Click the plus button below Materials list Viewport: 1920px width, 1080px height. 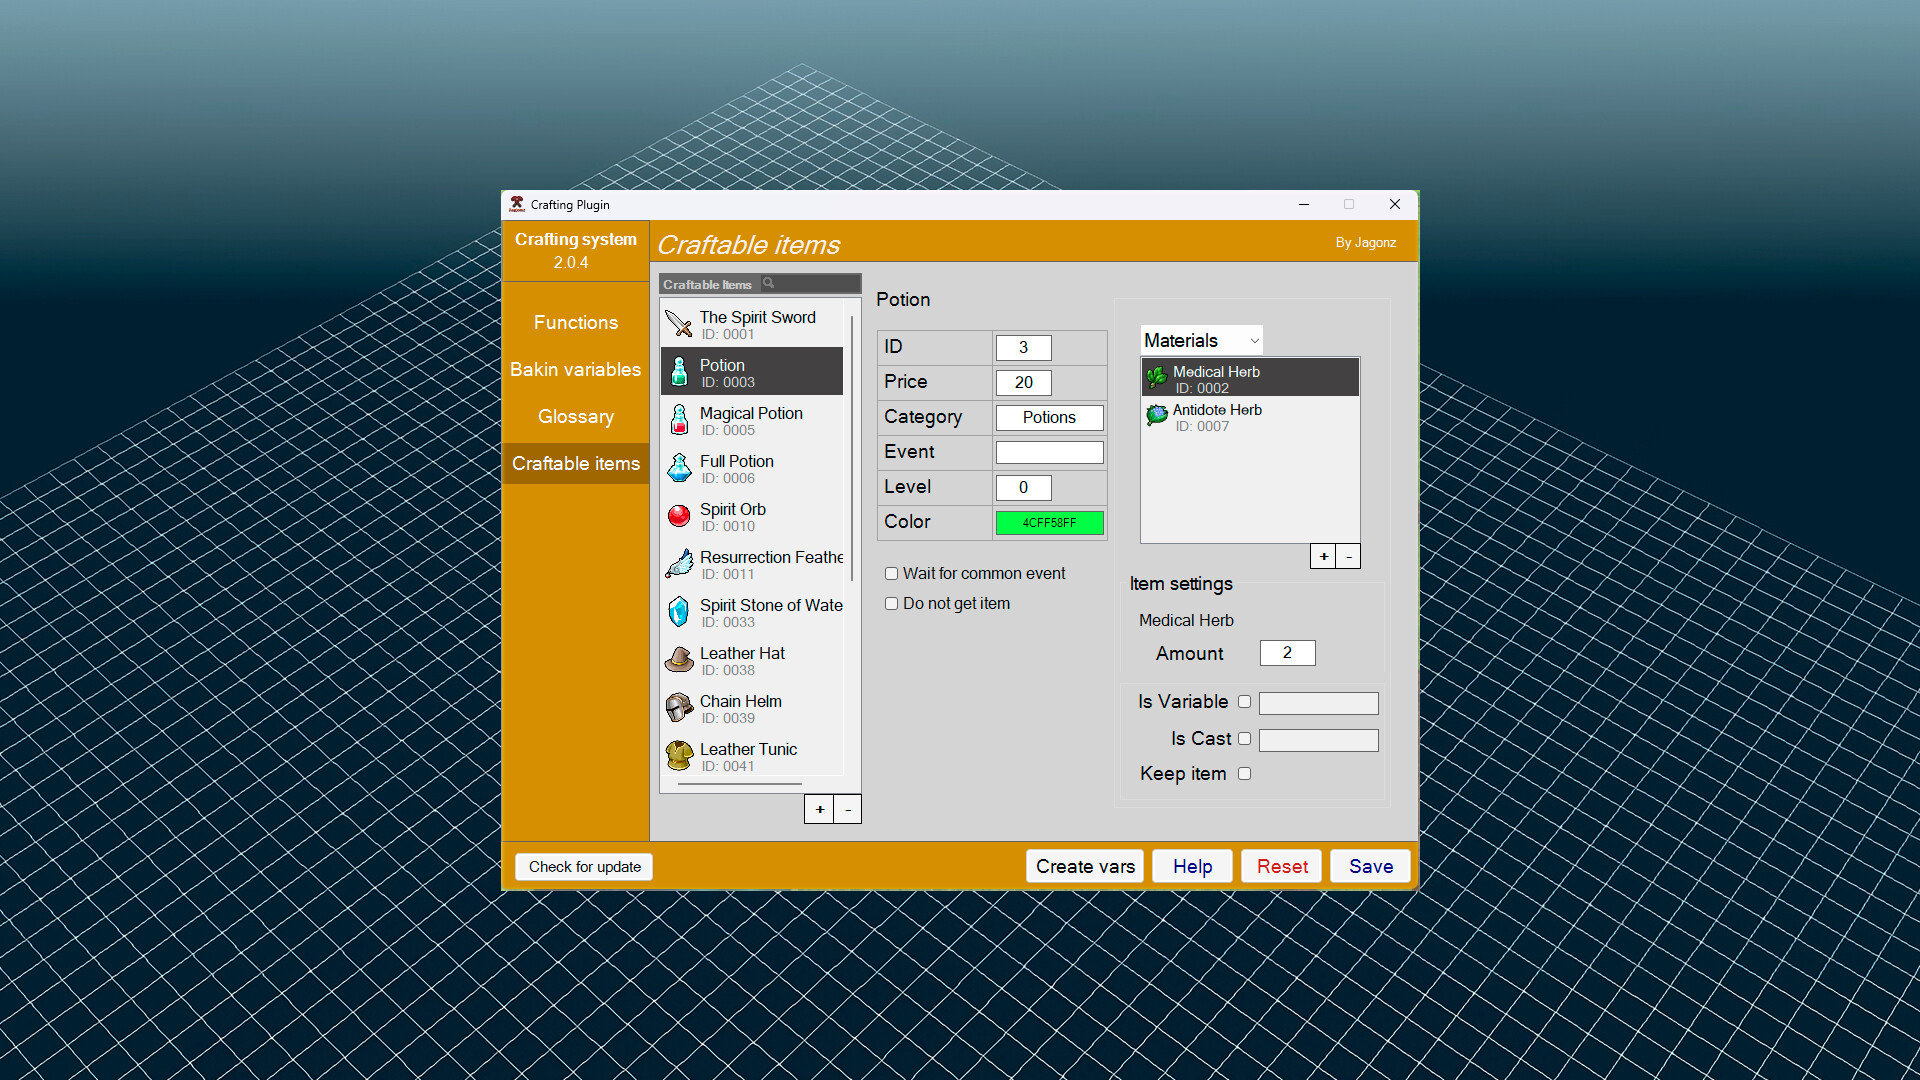tap(1323, 556)
